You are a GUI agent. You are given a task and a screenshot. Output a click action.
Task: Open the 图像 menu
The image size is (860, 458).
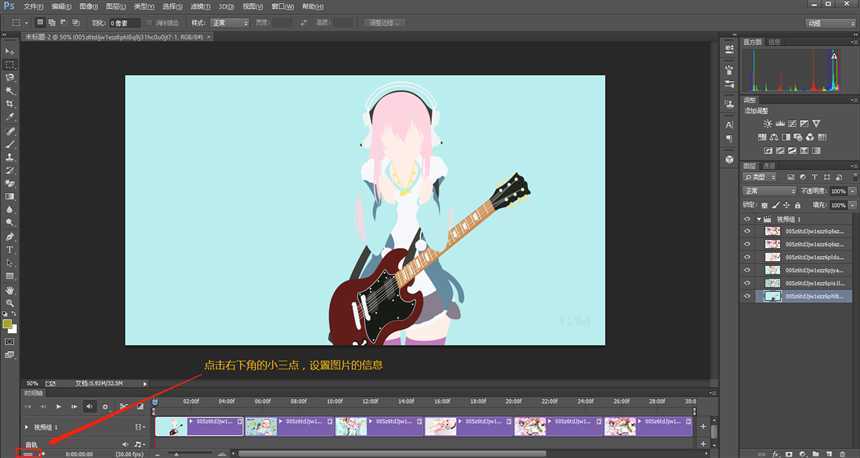88,7
